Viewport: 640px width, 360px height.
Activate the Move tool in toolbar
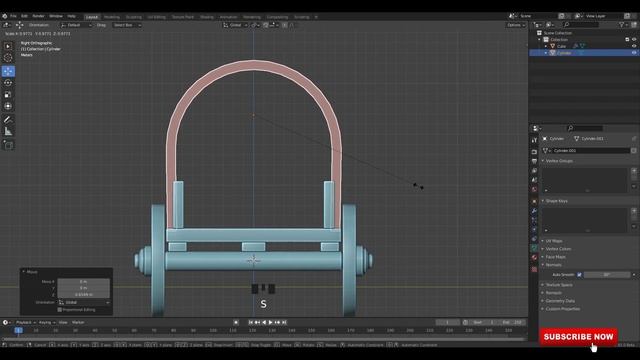(x=8, y=71)
